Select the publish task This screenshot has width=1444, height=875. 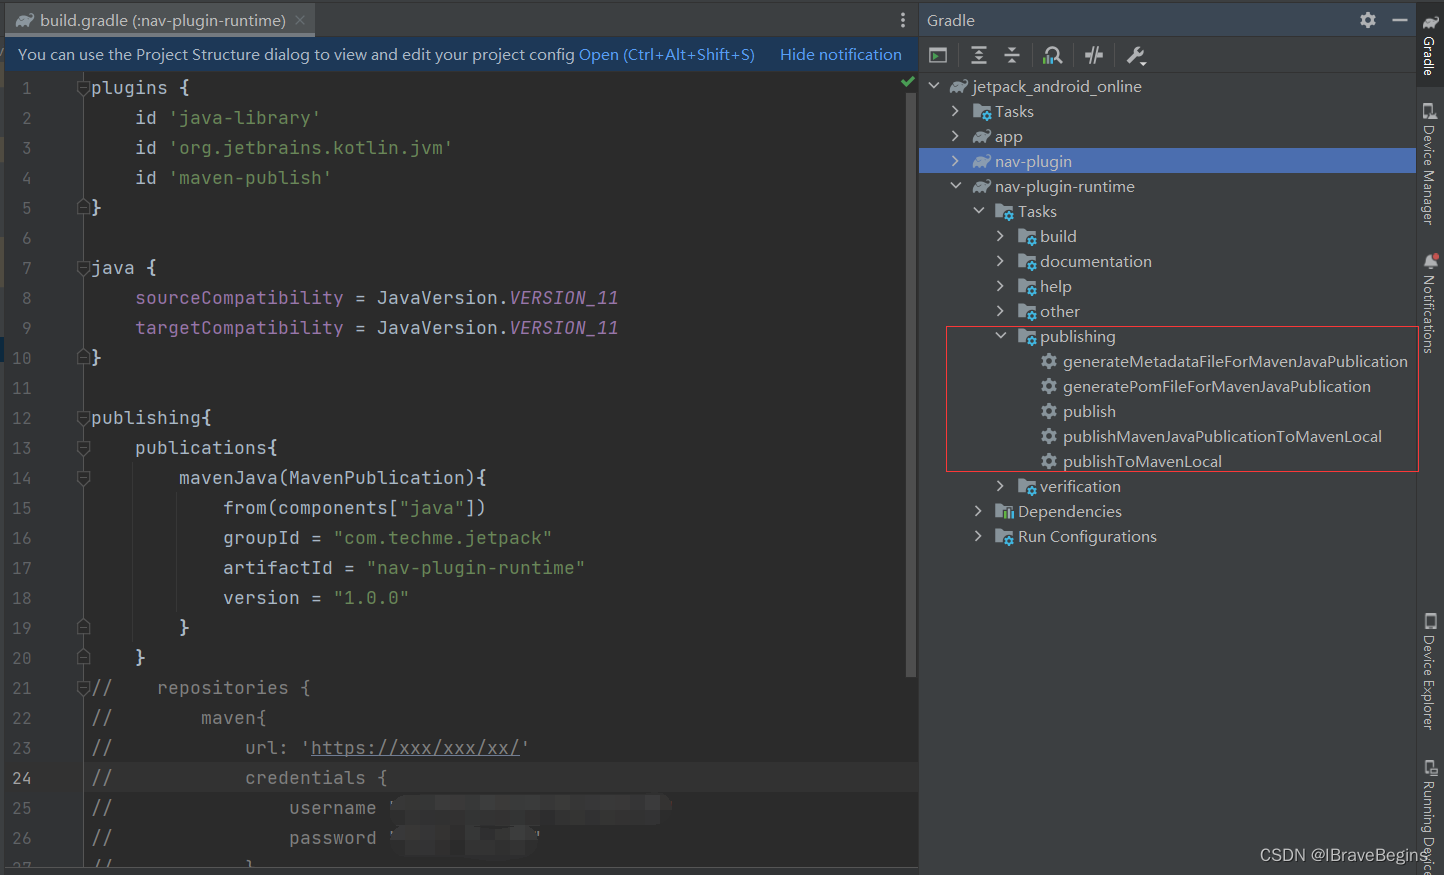(1089, 411)
